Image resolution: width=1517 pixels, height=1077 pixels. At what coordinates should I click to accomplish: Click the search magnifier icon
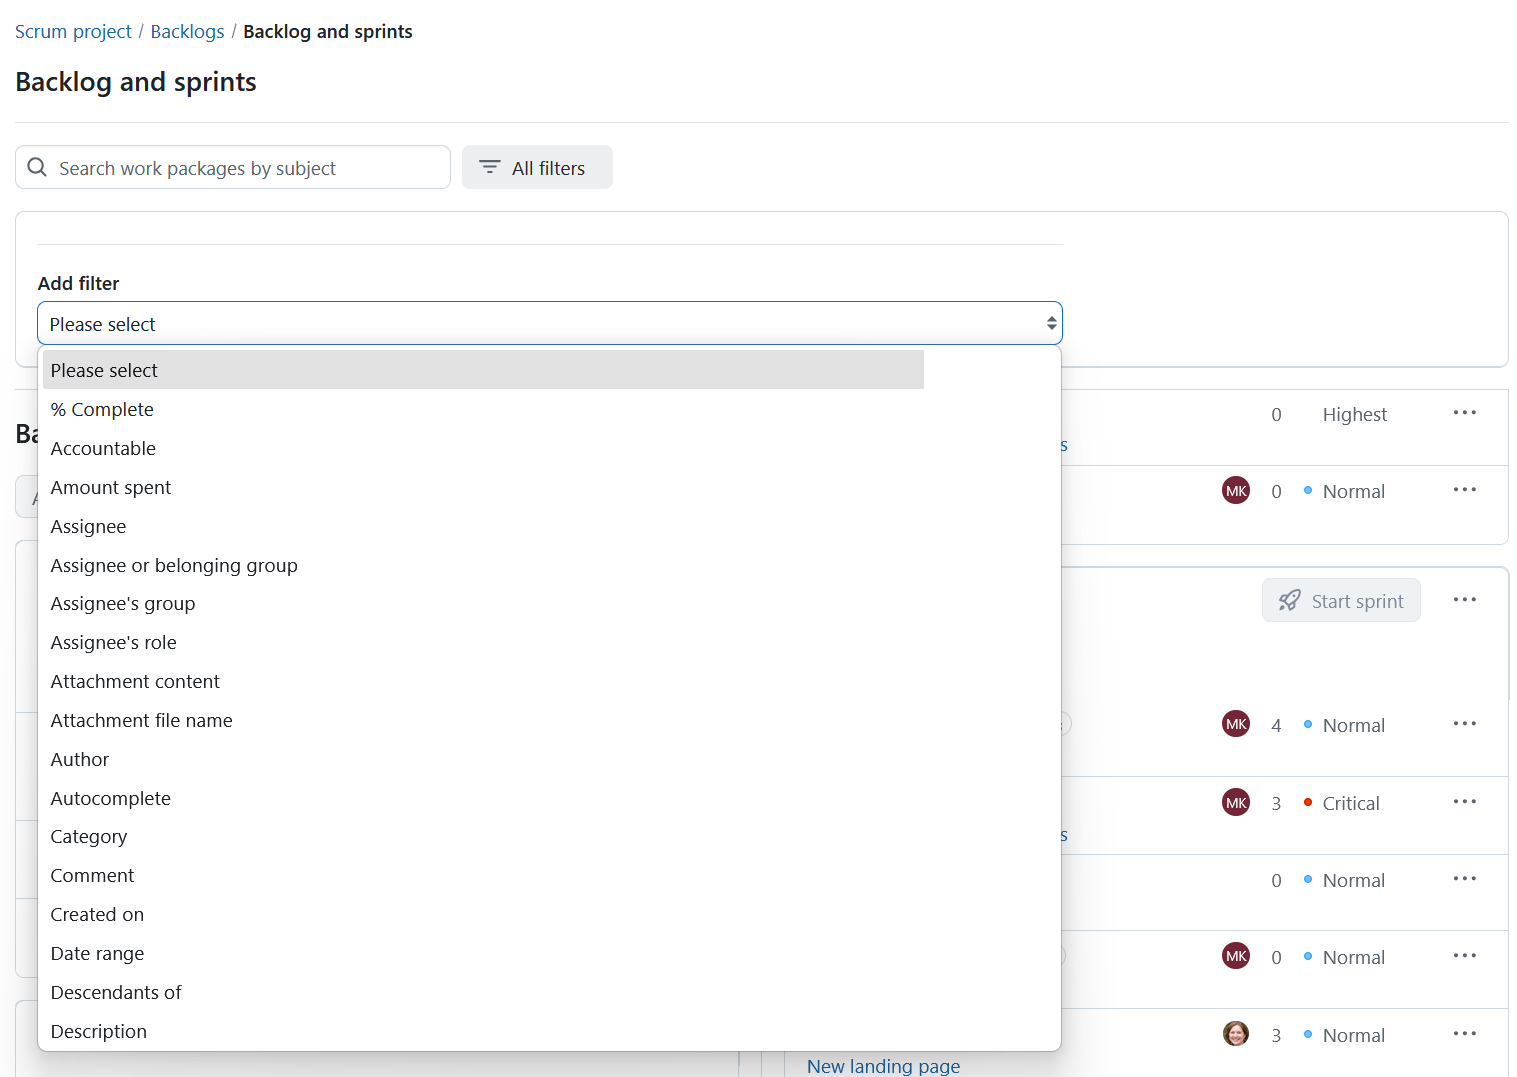click(37, 167)
